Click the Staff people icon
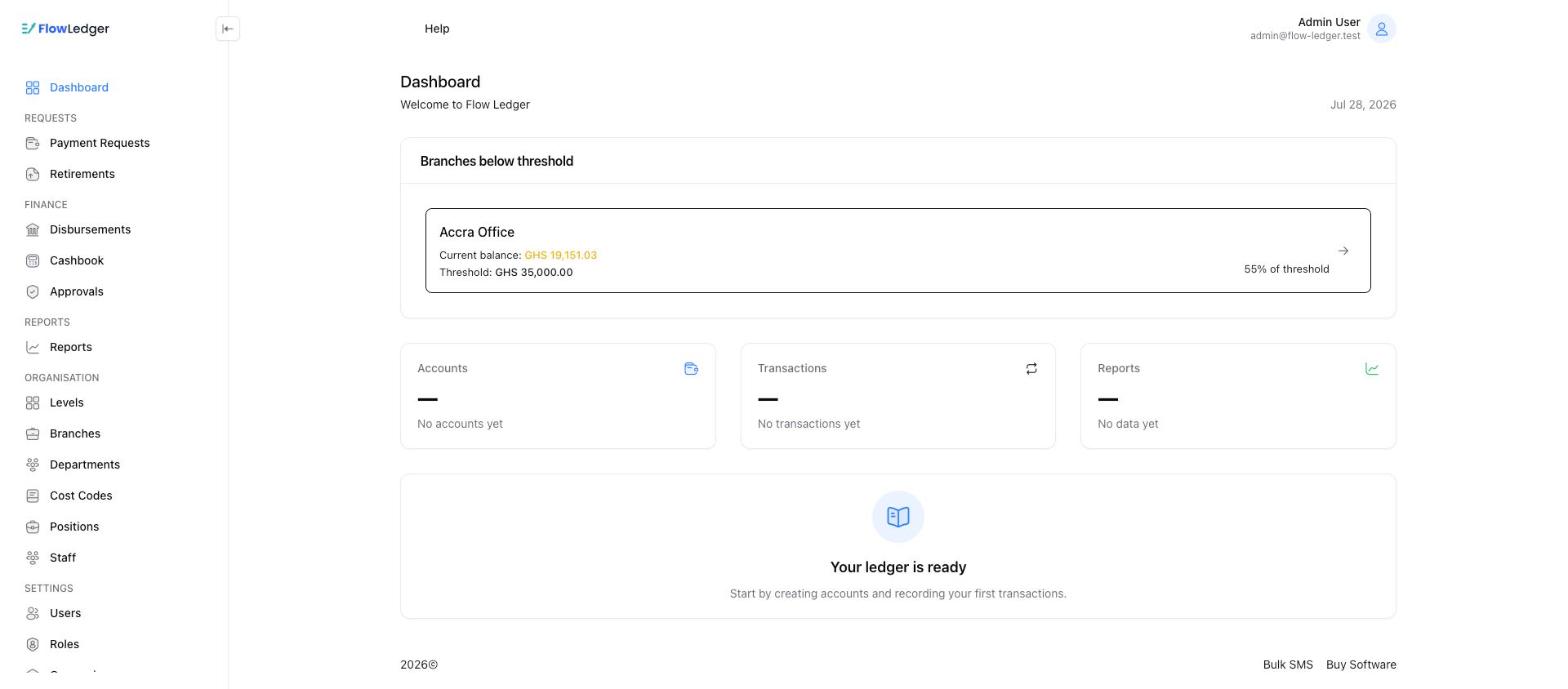This screenshot has width=1568, height=689. [x=32, y=558]
